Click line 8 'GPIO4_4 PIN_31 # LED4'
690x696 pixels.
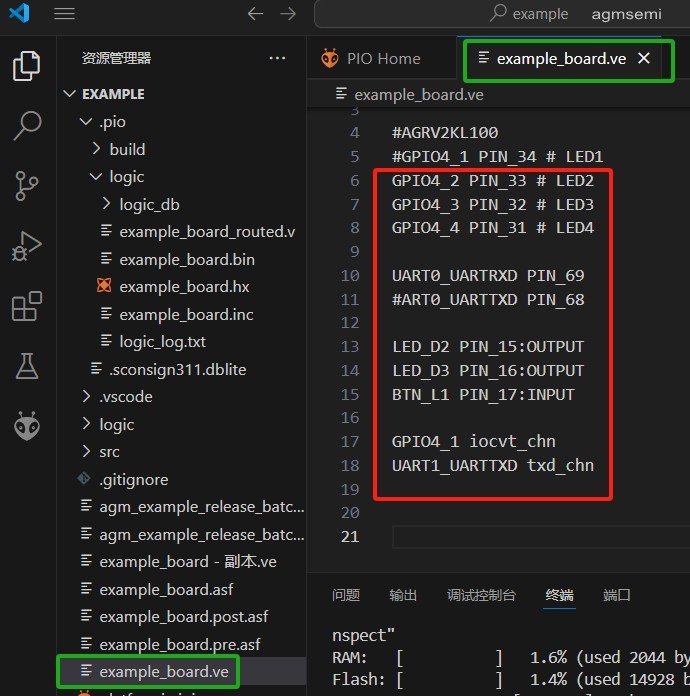pos(492,228)
